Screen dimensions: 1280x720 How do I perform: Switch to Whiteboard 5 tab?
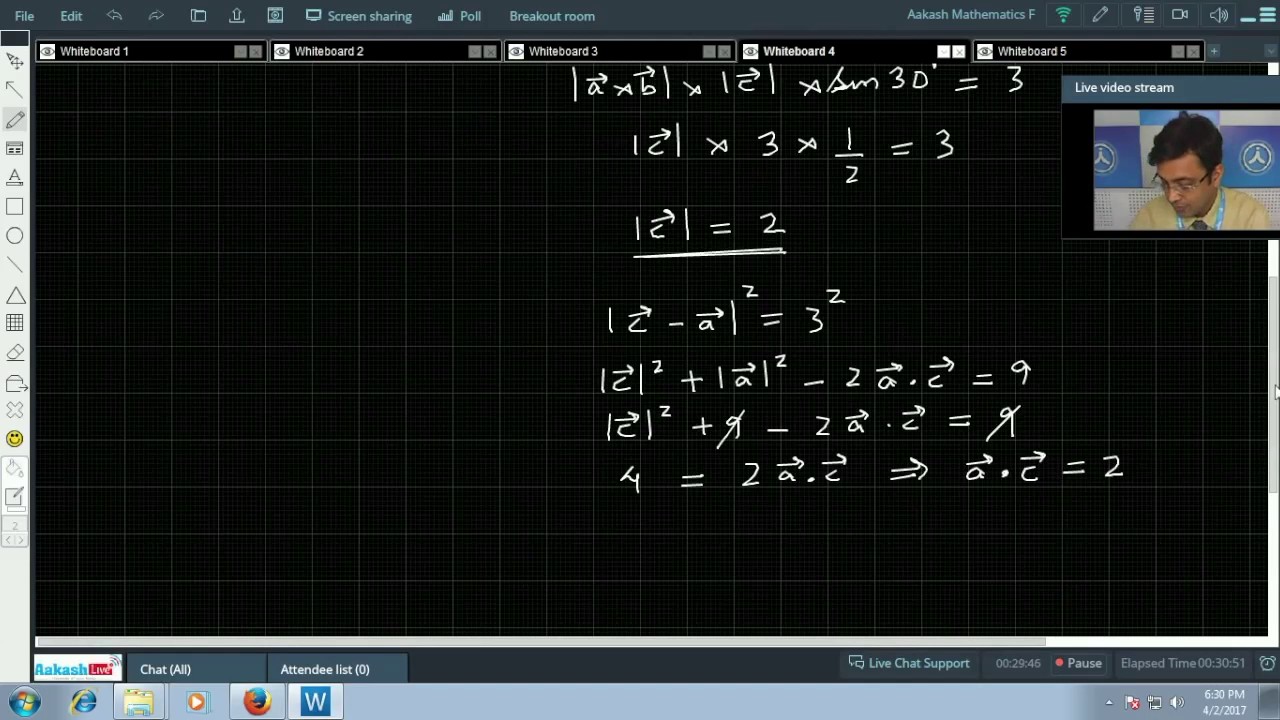(1032, 51)
